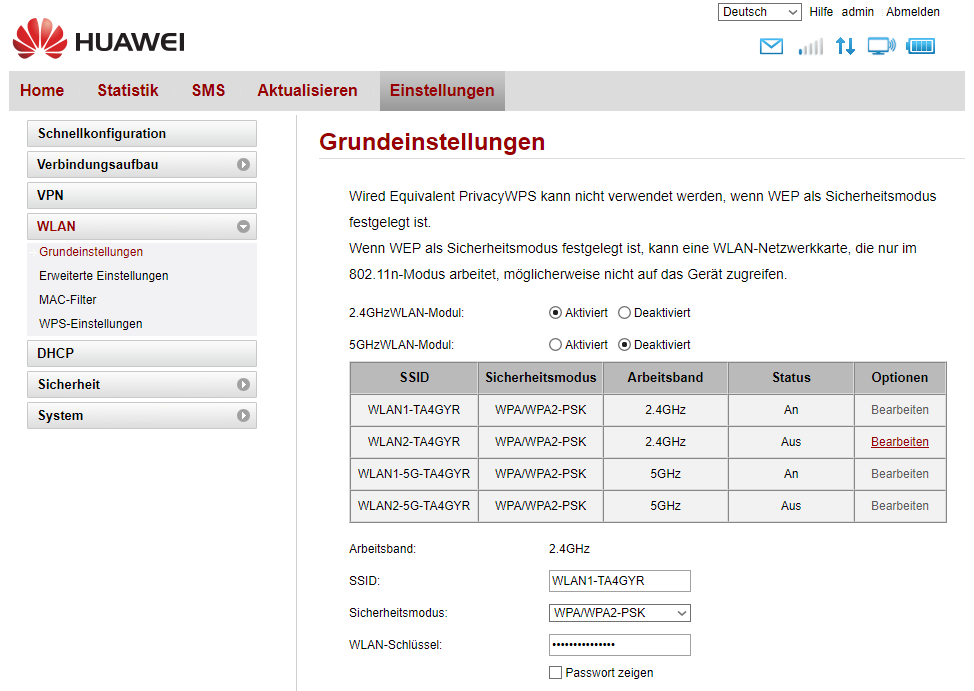This screenshot has height=691, width=974.
Task: Click the battery status icon
Action: point(920,46)
